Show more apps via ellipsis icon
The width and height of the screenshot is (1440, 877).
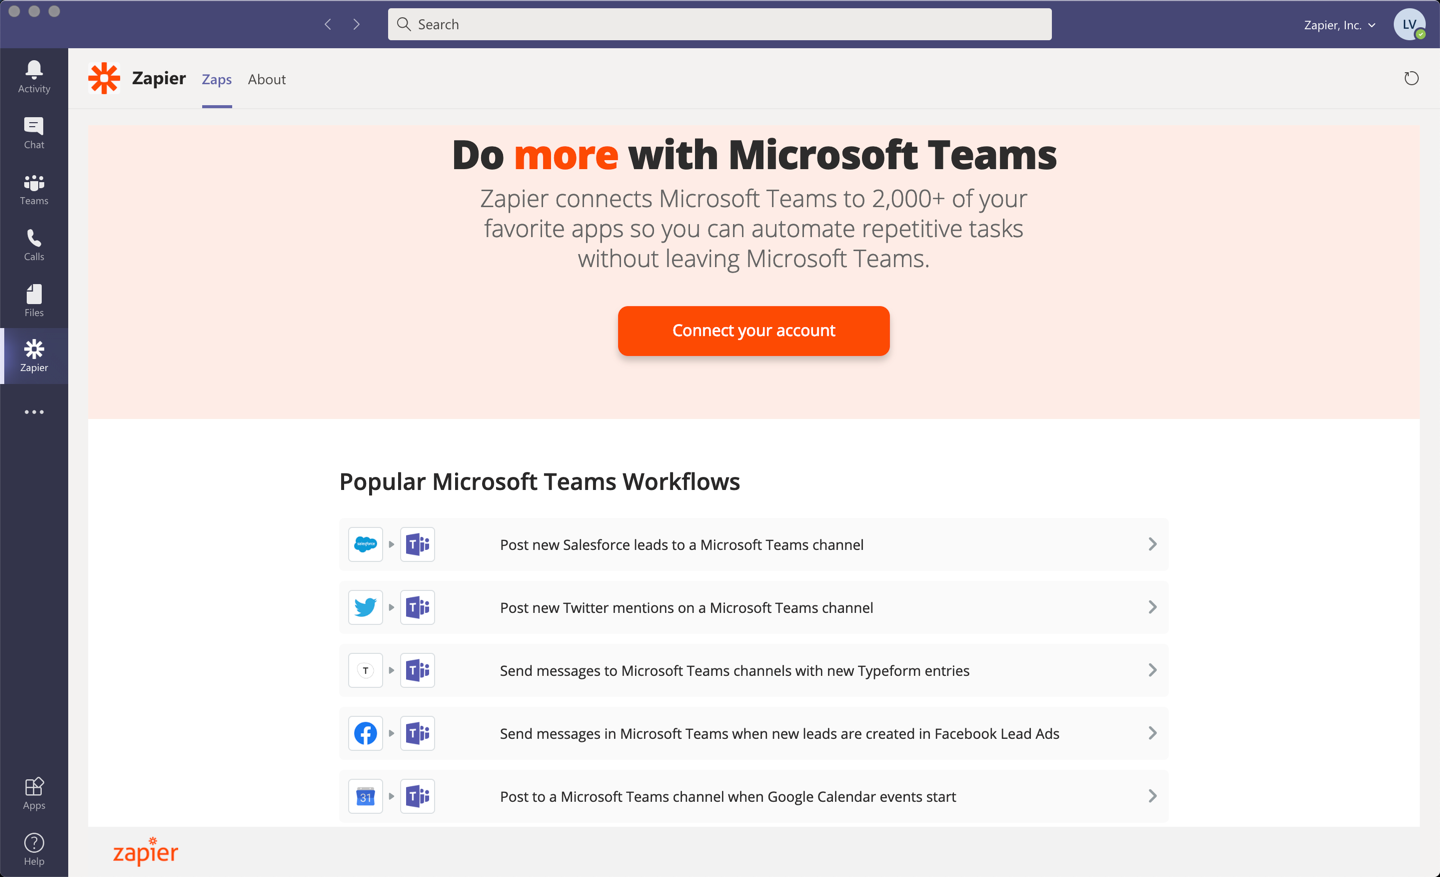[34, 412]
